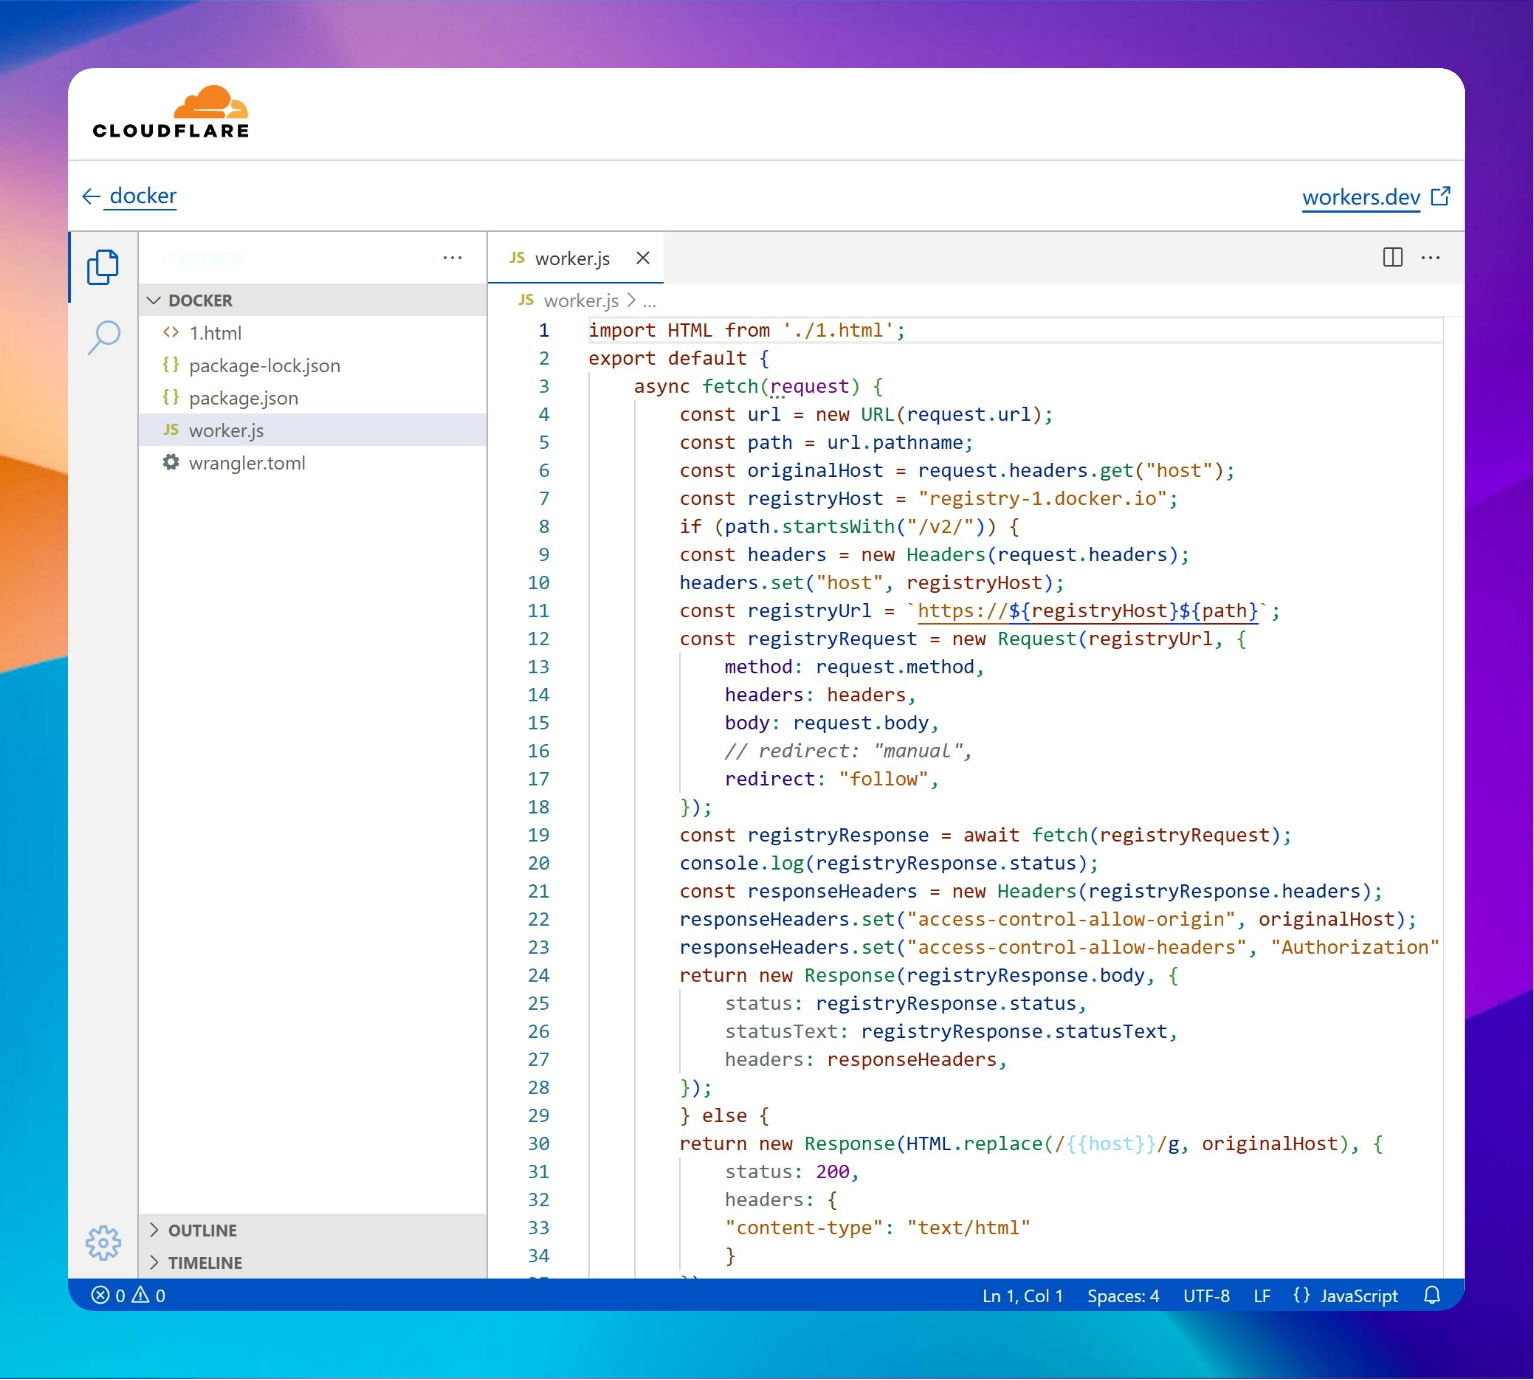
Task: Click the import HTML statement on line 1
Action: pos(747,330)
